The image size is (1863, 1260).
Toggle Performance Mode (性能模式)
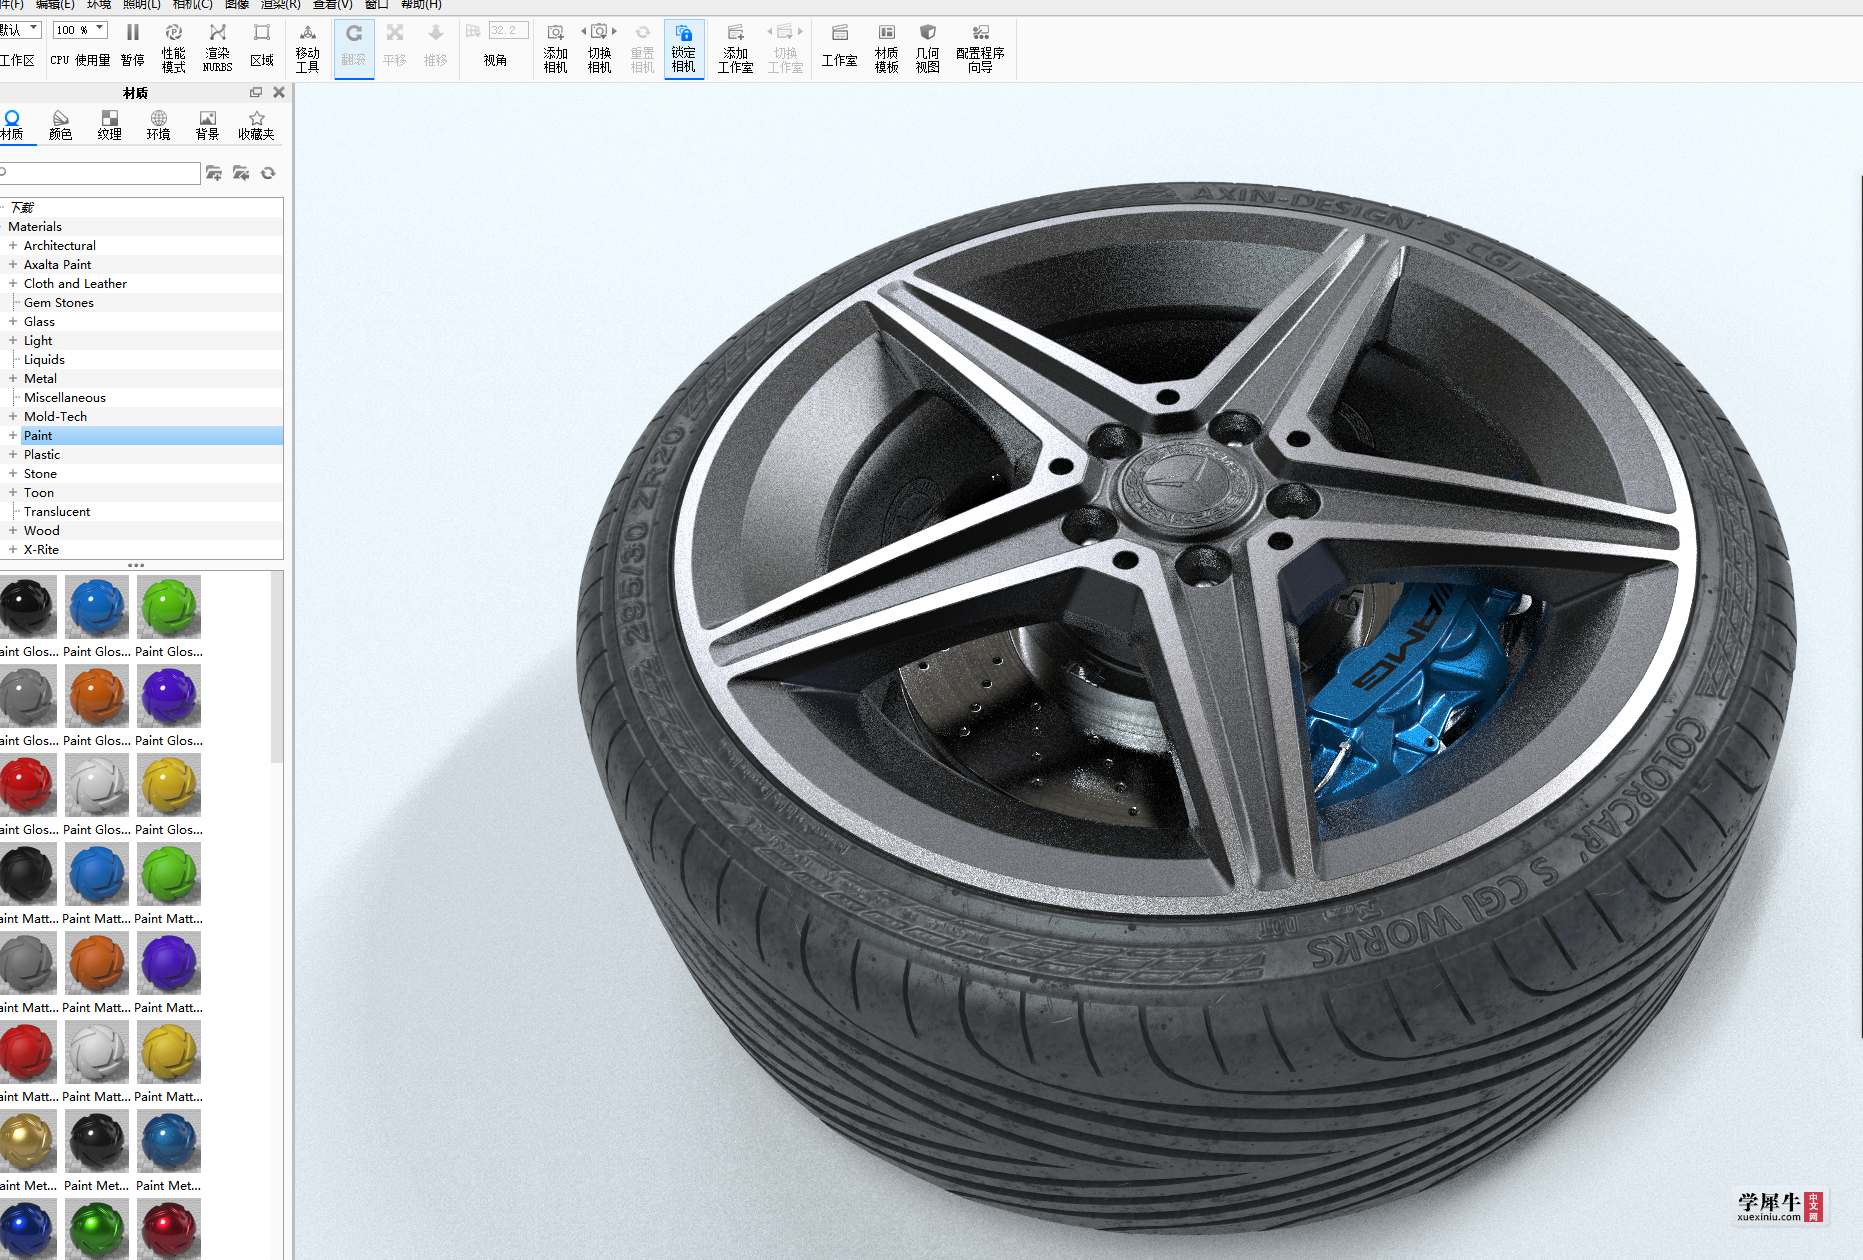[174, 47]
